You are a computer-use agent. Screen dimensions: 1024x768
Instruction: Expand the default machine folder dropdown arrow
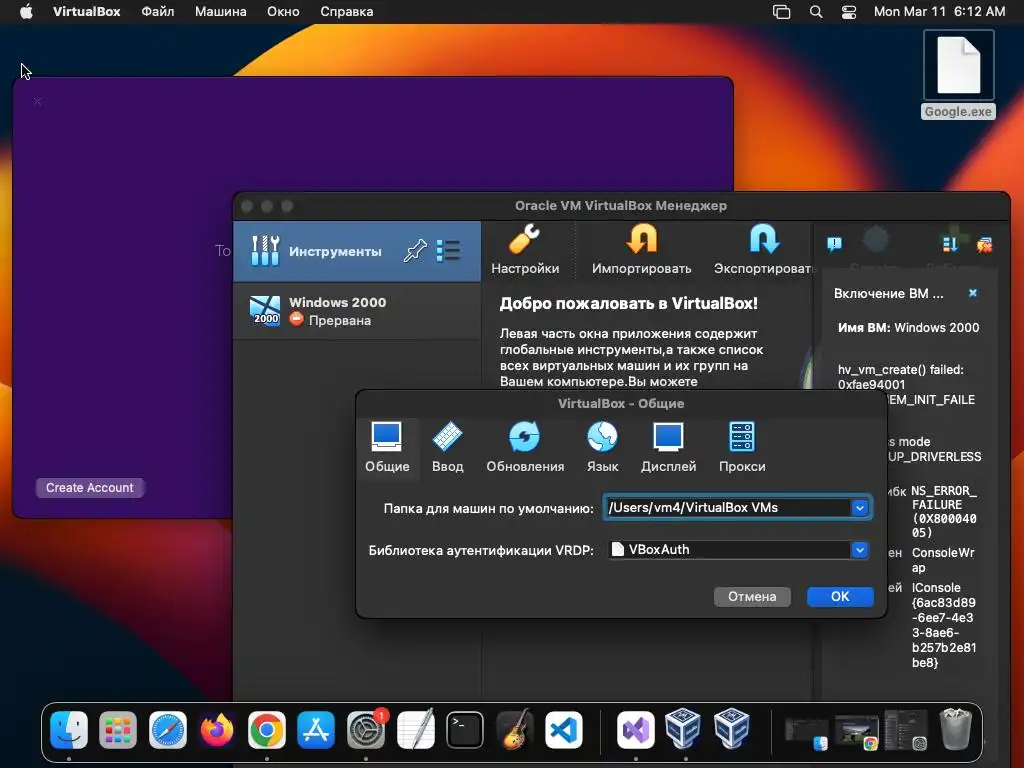click(859, 508)
